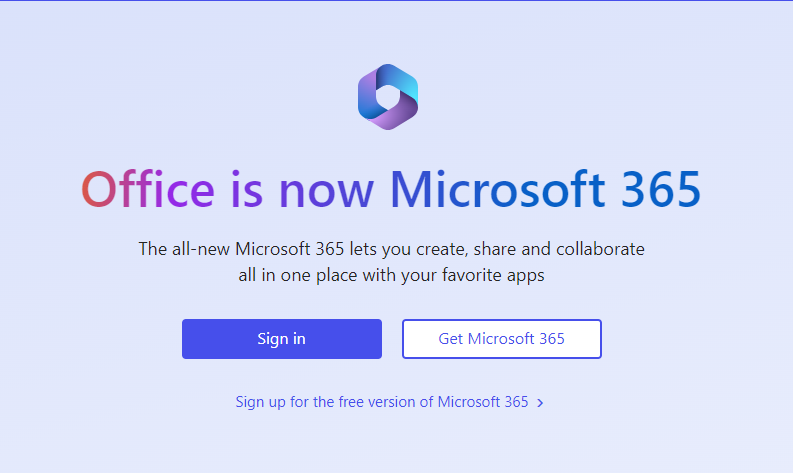The image size is (793, 473).
Task: Click the word 'collaborate' in the description
Action: (x=601, y=249)
